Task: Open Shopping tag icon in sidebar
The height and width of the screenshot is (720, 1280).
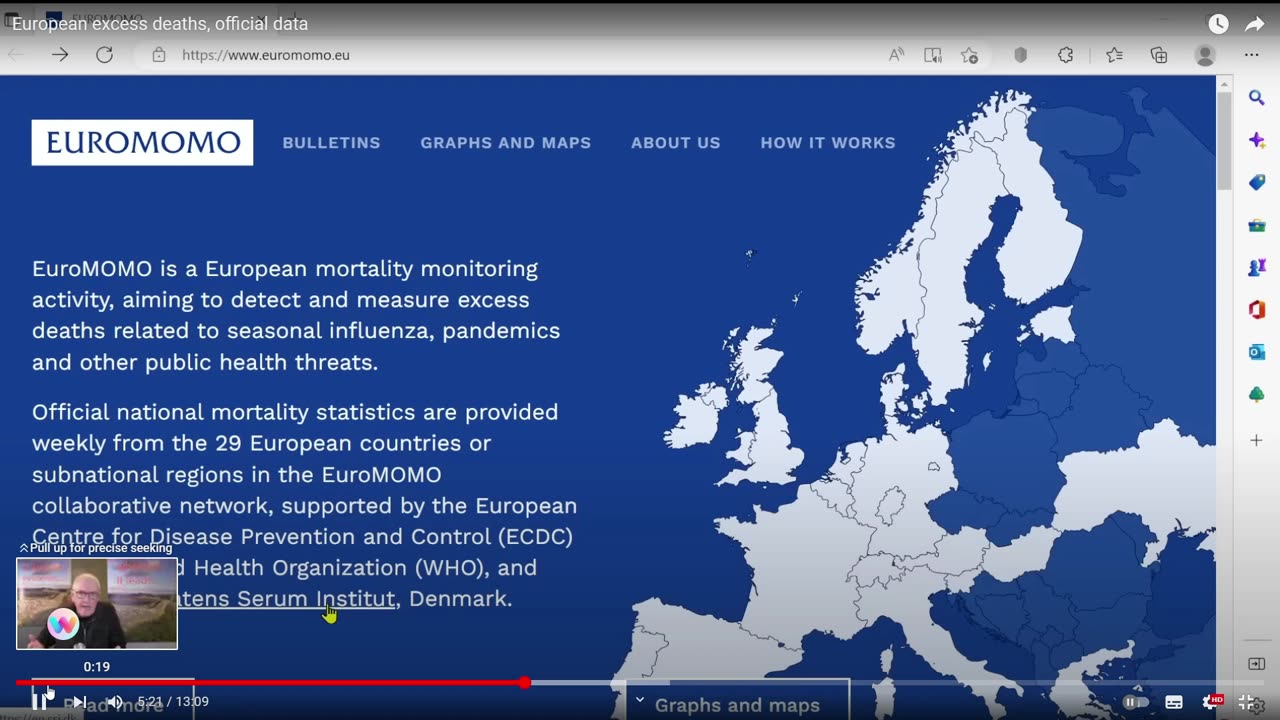Action: 1257,182
